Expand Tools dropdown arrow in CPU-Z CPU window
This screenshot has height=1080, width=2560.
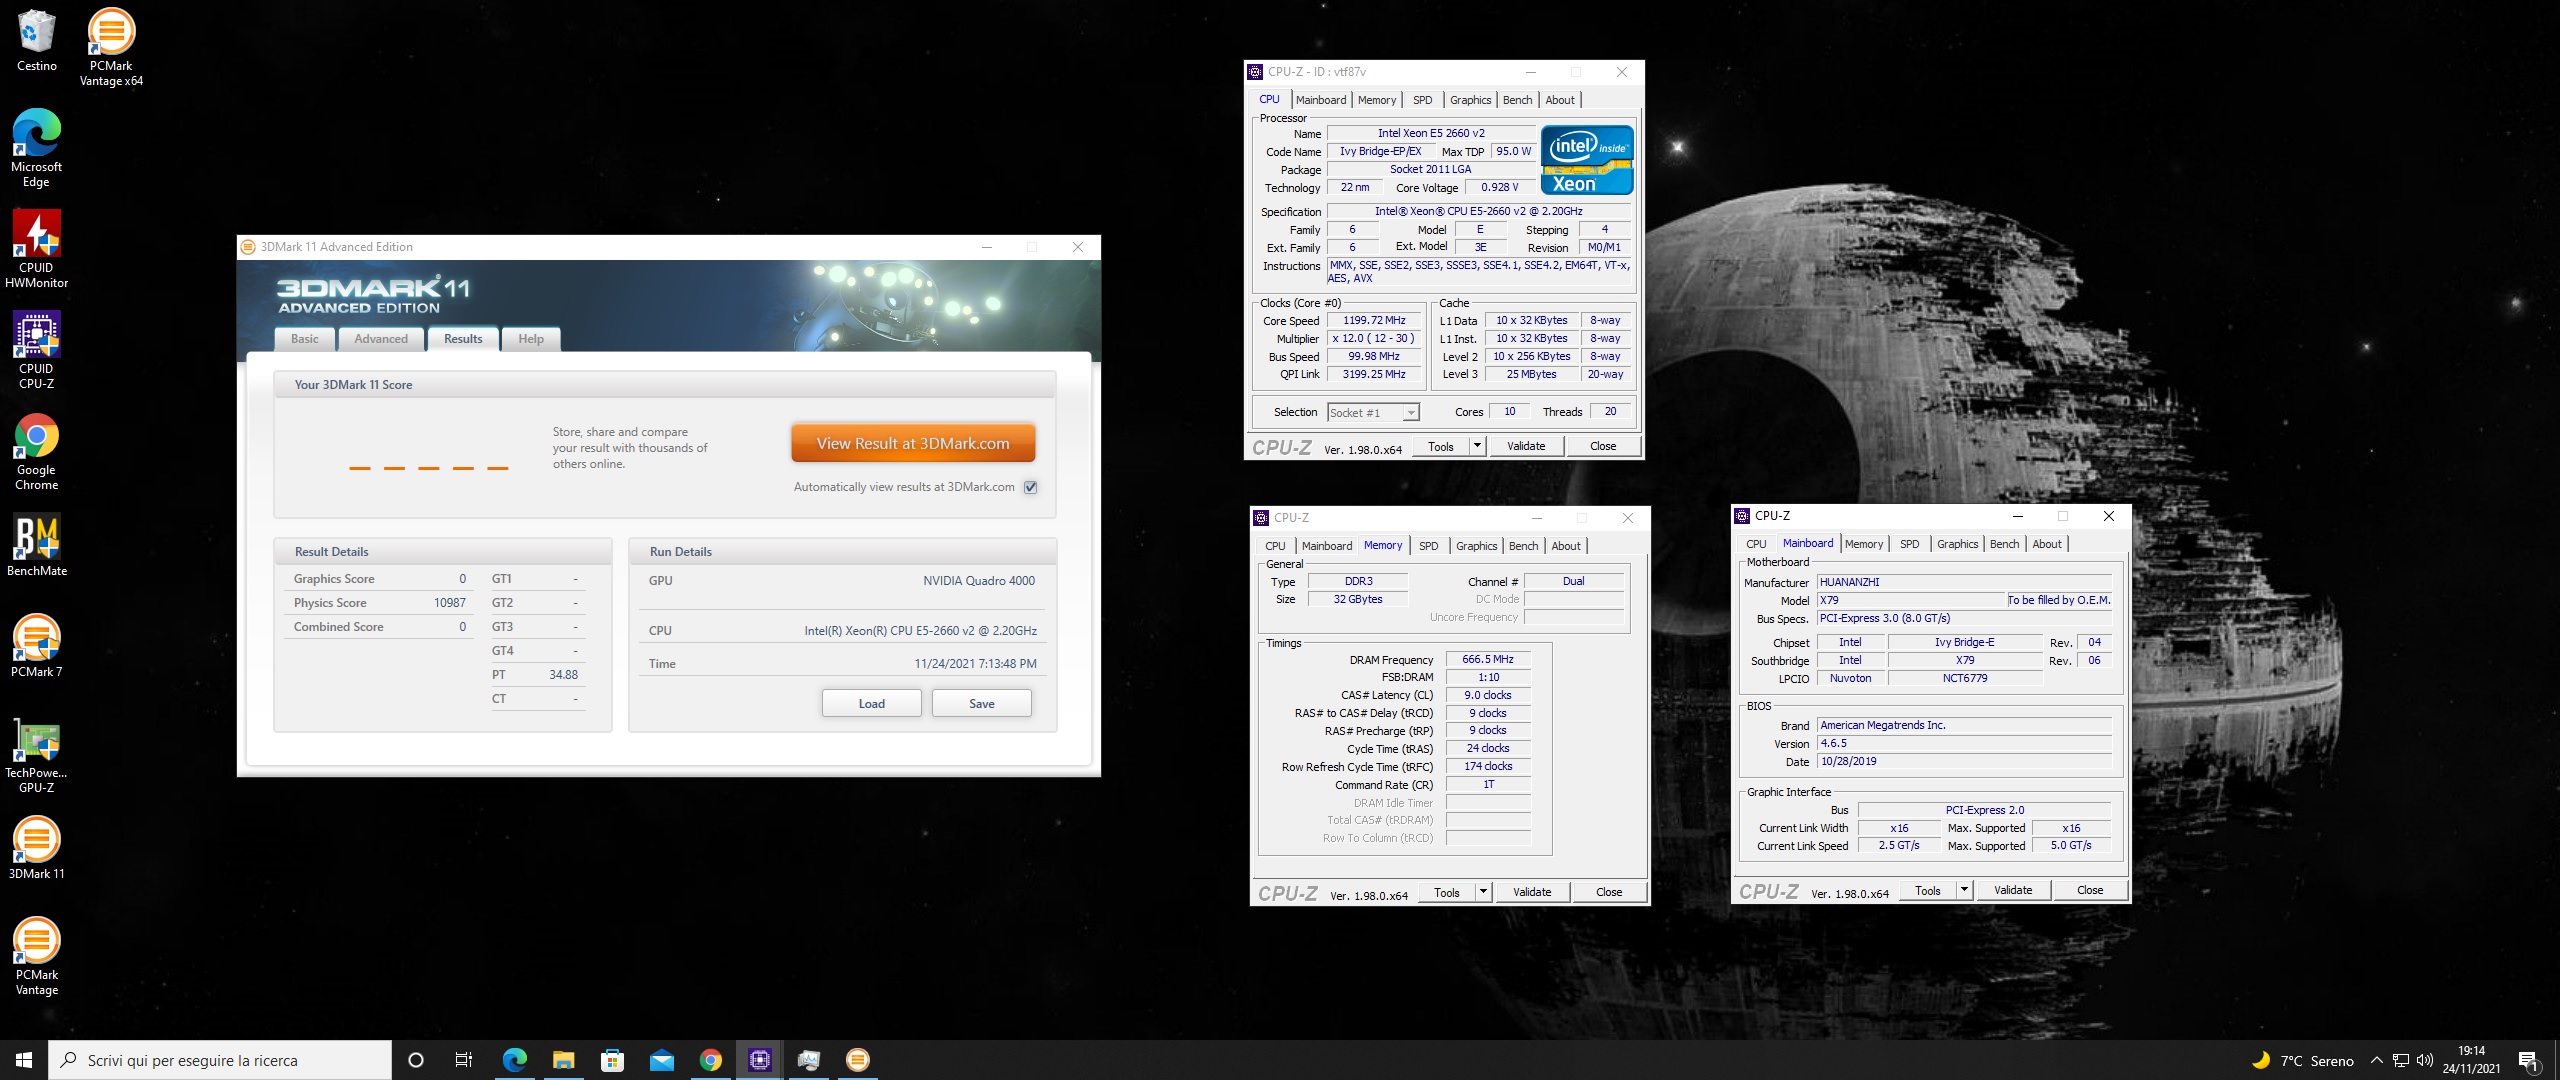(1477, 446)
